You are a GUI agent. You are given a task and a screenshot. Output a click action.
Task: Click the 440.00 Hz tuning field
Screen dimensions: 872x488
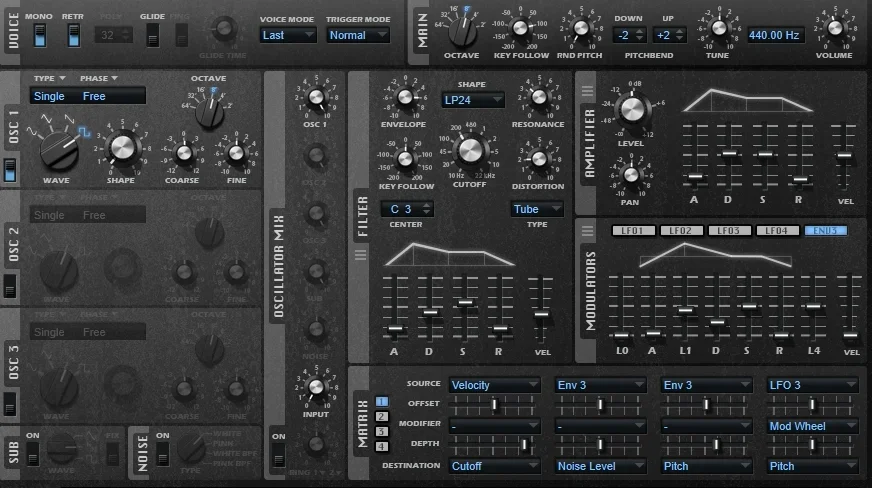[775, 35]
